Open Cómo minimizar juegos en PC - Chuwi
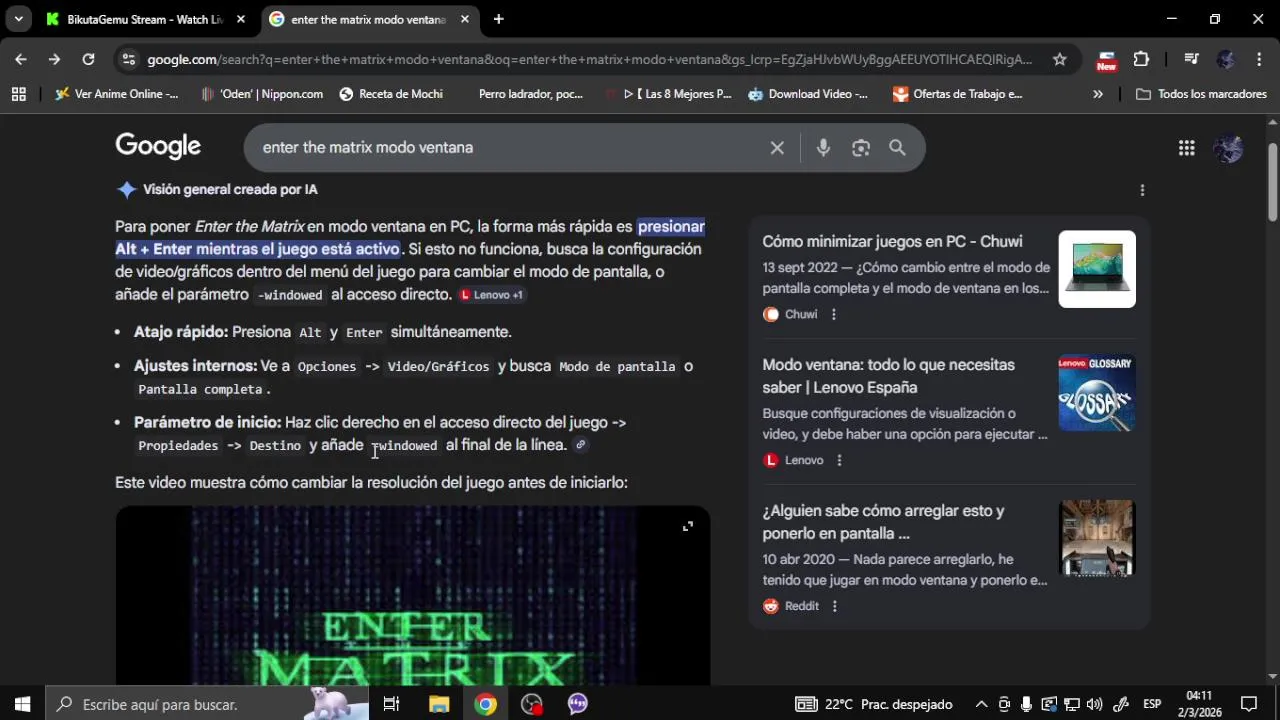Screen dimensions: 1280x720 [892, 241]
